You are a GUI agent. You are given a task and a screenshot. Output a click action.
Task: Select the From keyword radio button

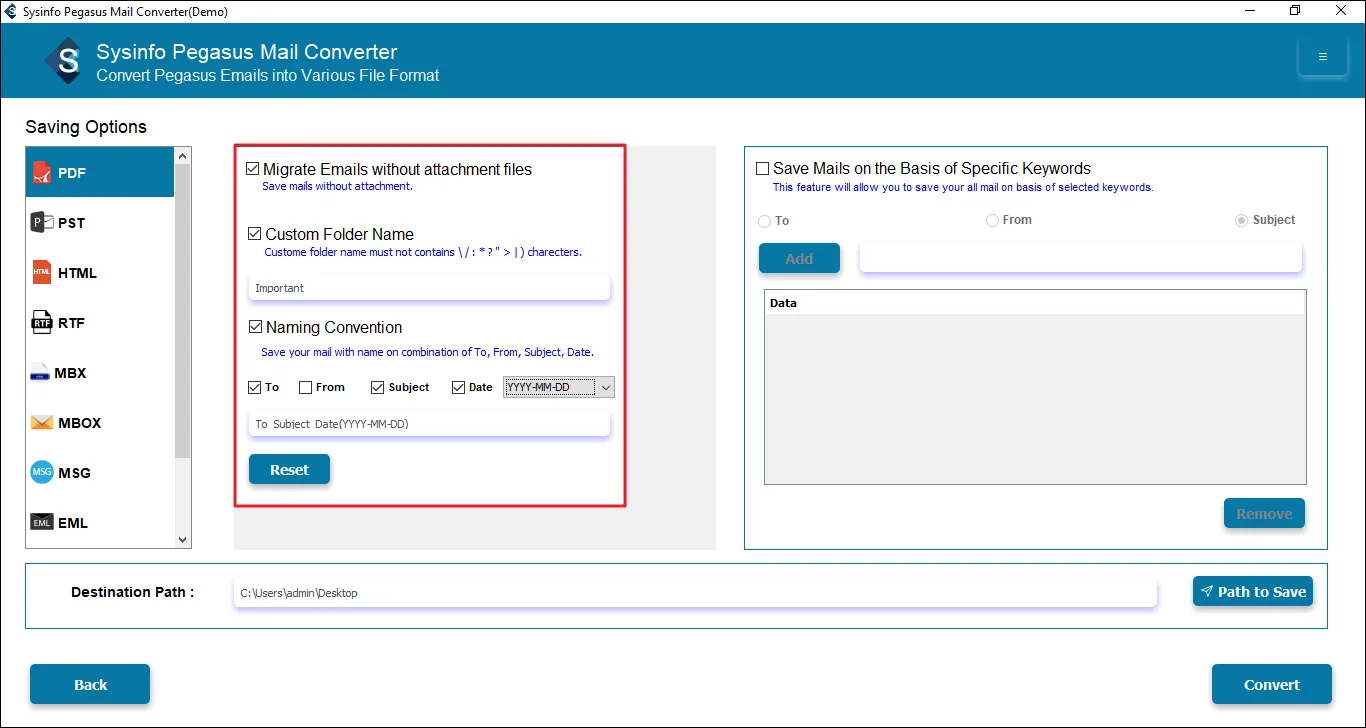[x=992, y=220]
